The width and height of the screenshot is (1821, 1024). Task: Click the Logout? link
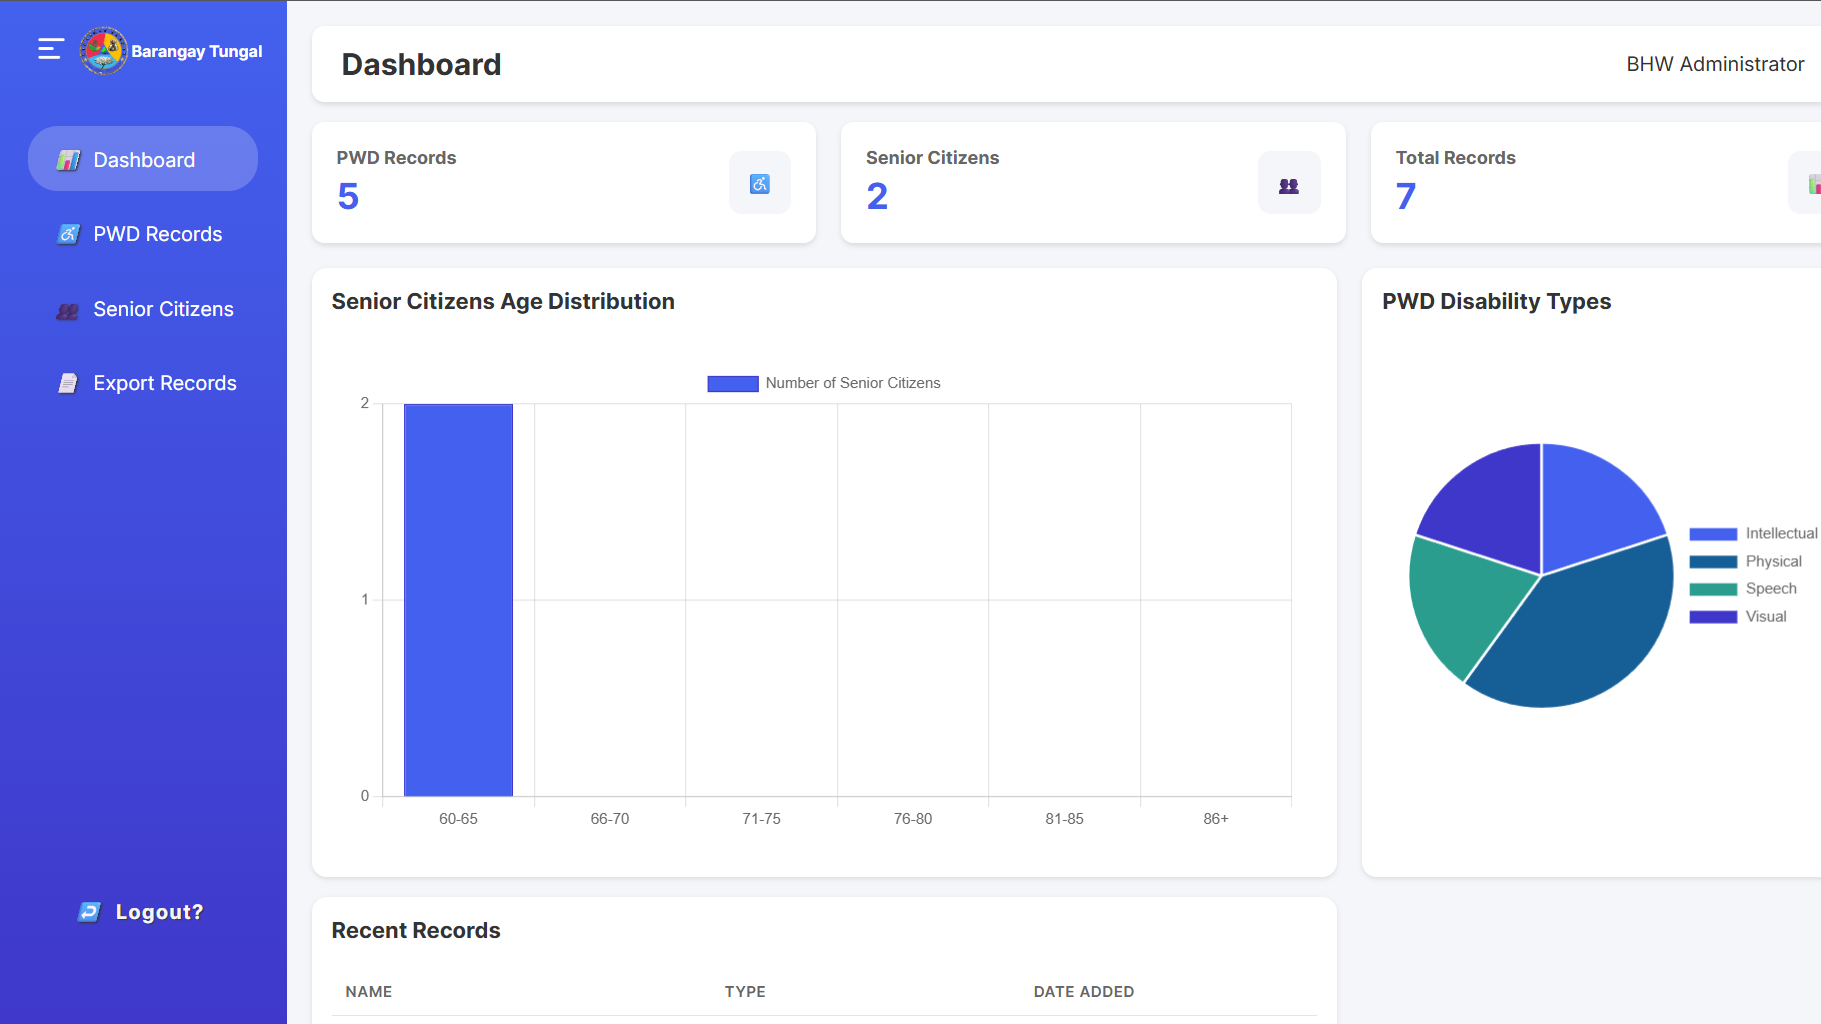(158, 911)
